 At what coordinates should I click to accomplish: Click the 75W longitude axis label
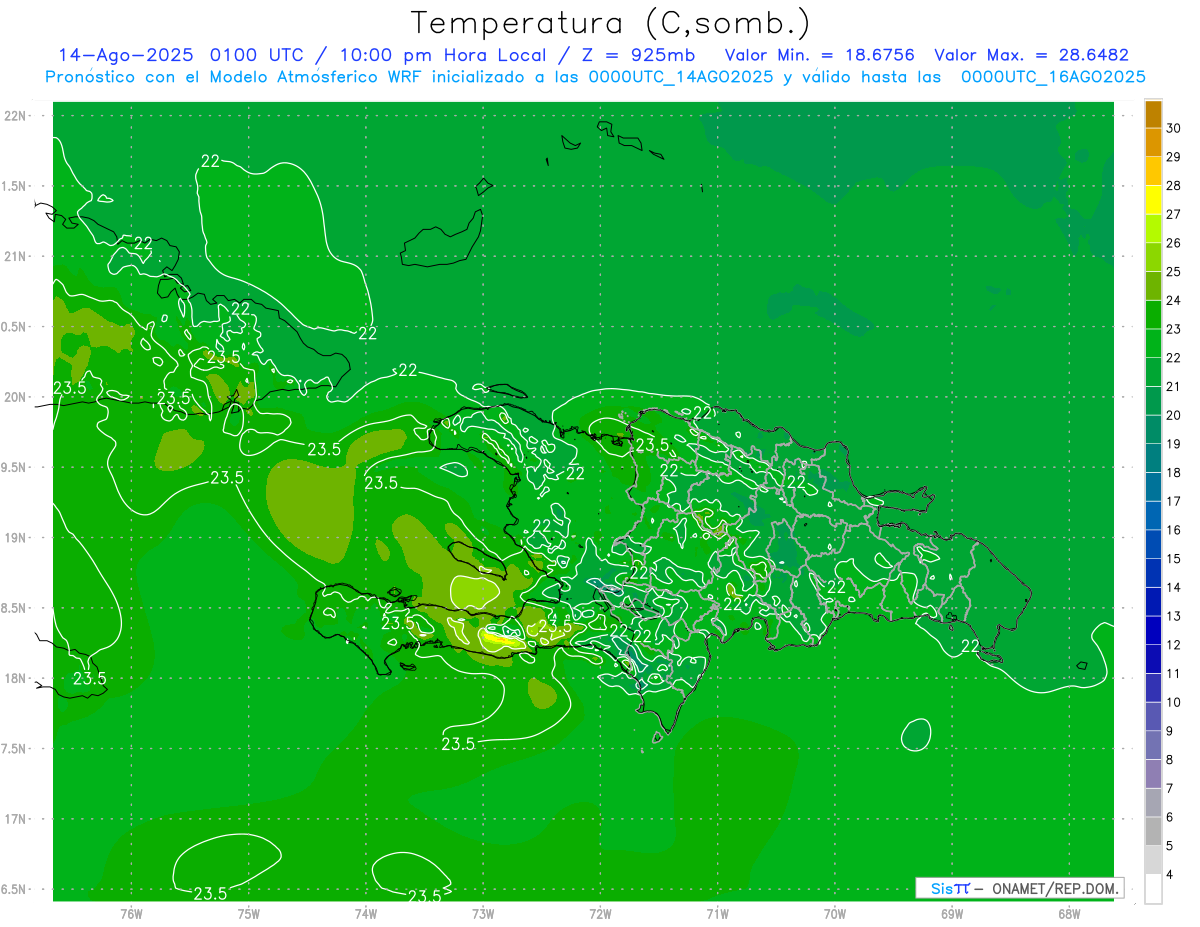pos(248,913)
